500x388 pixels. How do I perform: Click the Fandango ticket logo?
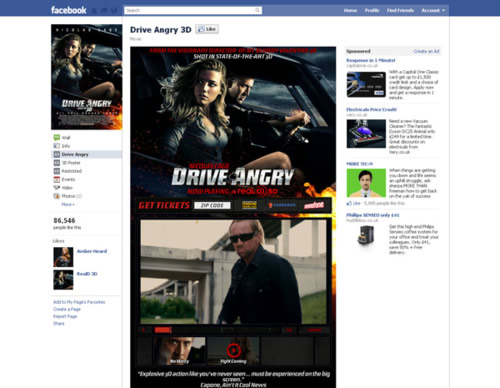(282, 205)
